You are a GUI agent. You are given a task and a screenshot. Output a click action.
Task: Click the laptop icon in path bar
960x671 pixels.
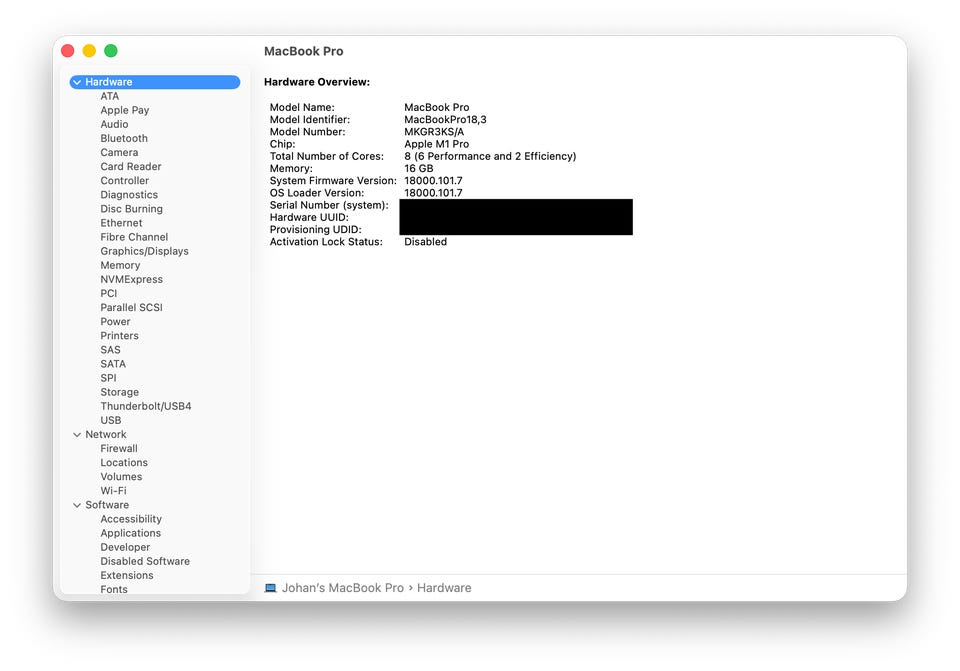(270, 588)
